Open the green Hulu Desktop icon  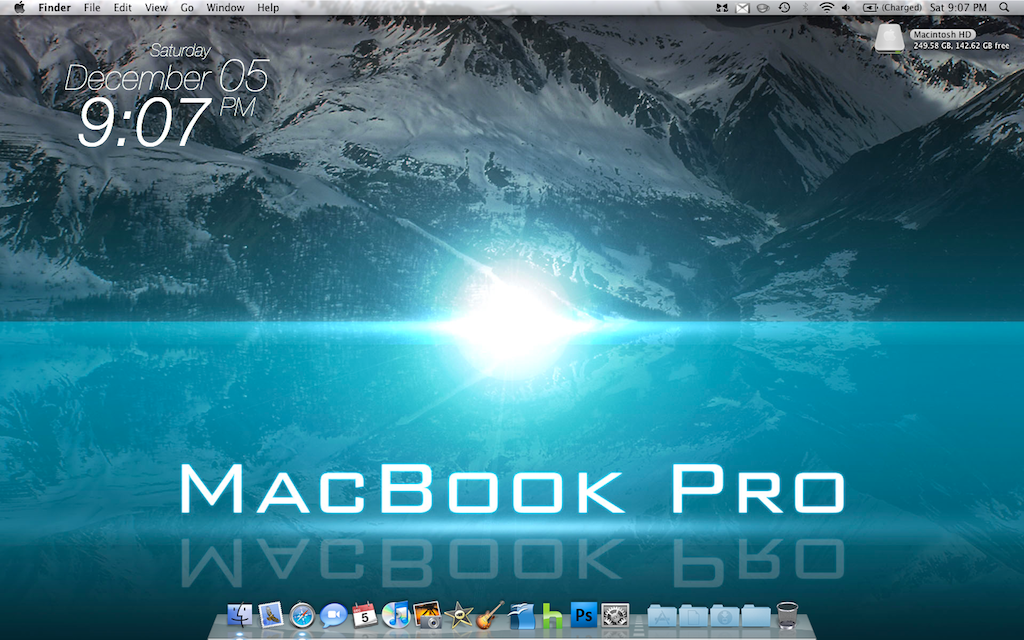(552, 616)
